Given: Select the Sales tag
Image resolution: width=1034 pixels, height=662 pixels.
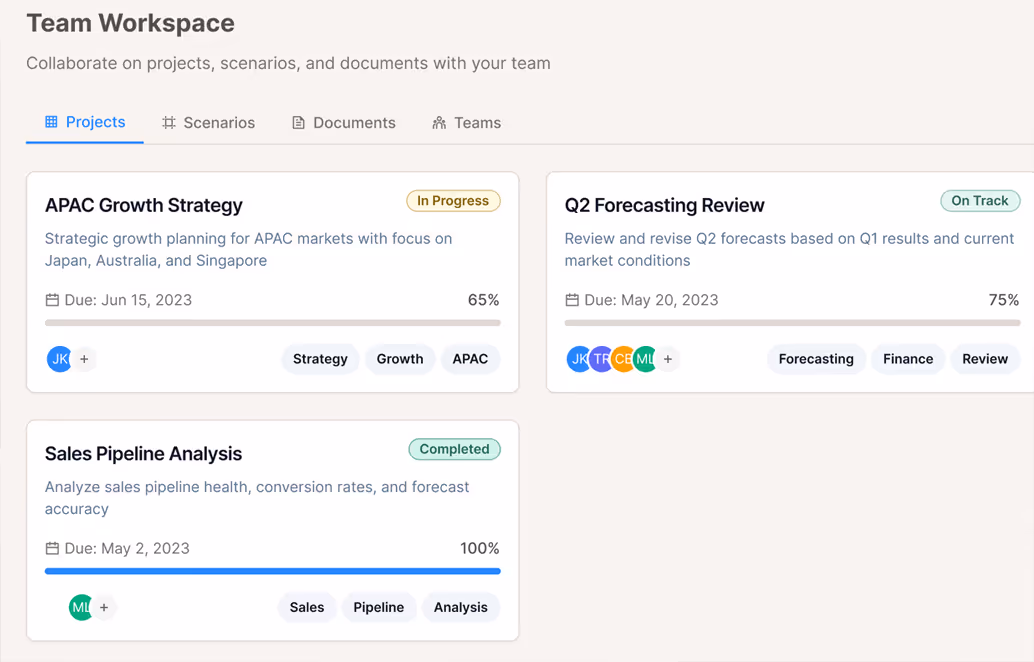Looking at the screenshot, I should 307,607.
